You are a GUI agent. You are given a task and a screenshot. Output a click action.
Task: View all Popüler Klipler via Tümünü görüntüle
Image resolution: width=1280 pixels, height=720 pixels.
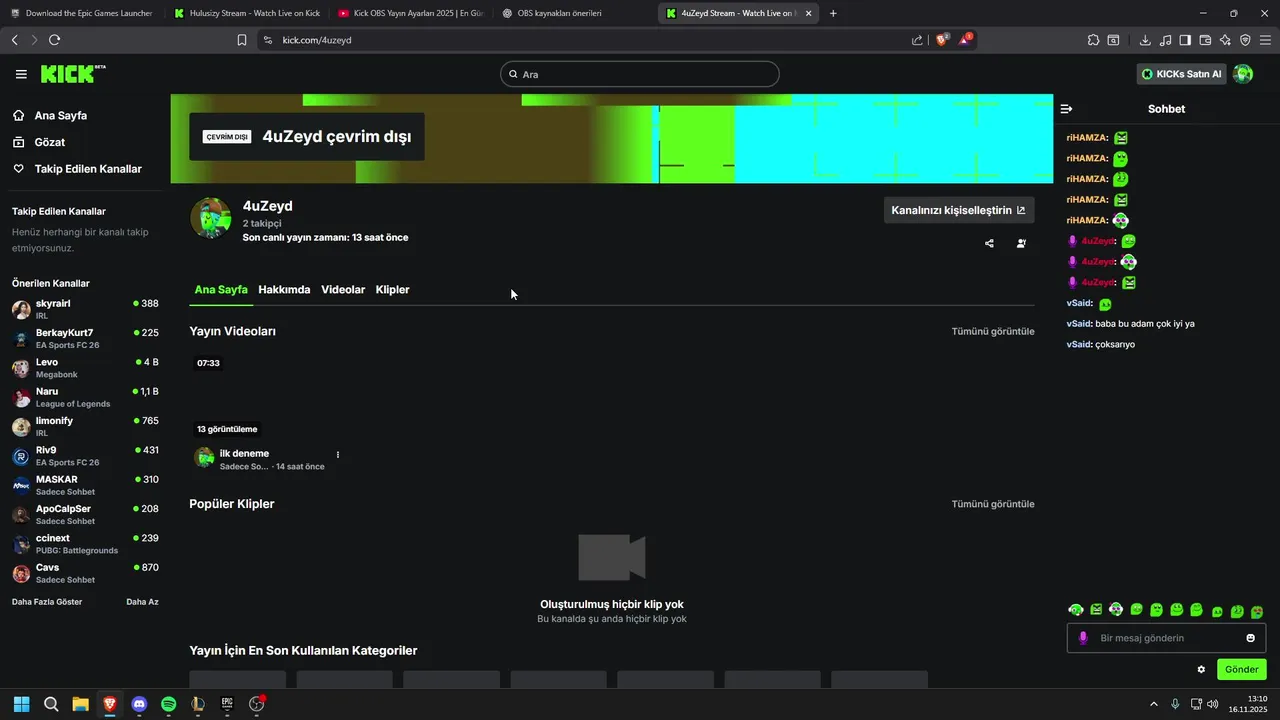click(x=993, y=504)
